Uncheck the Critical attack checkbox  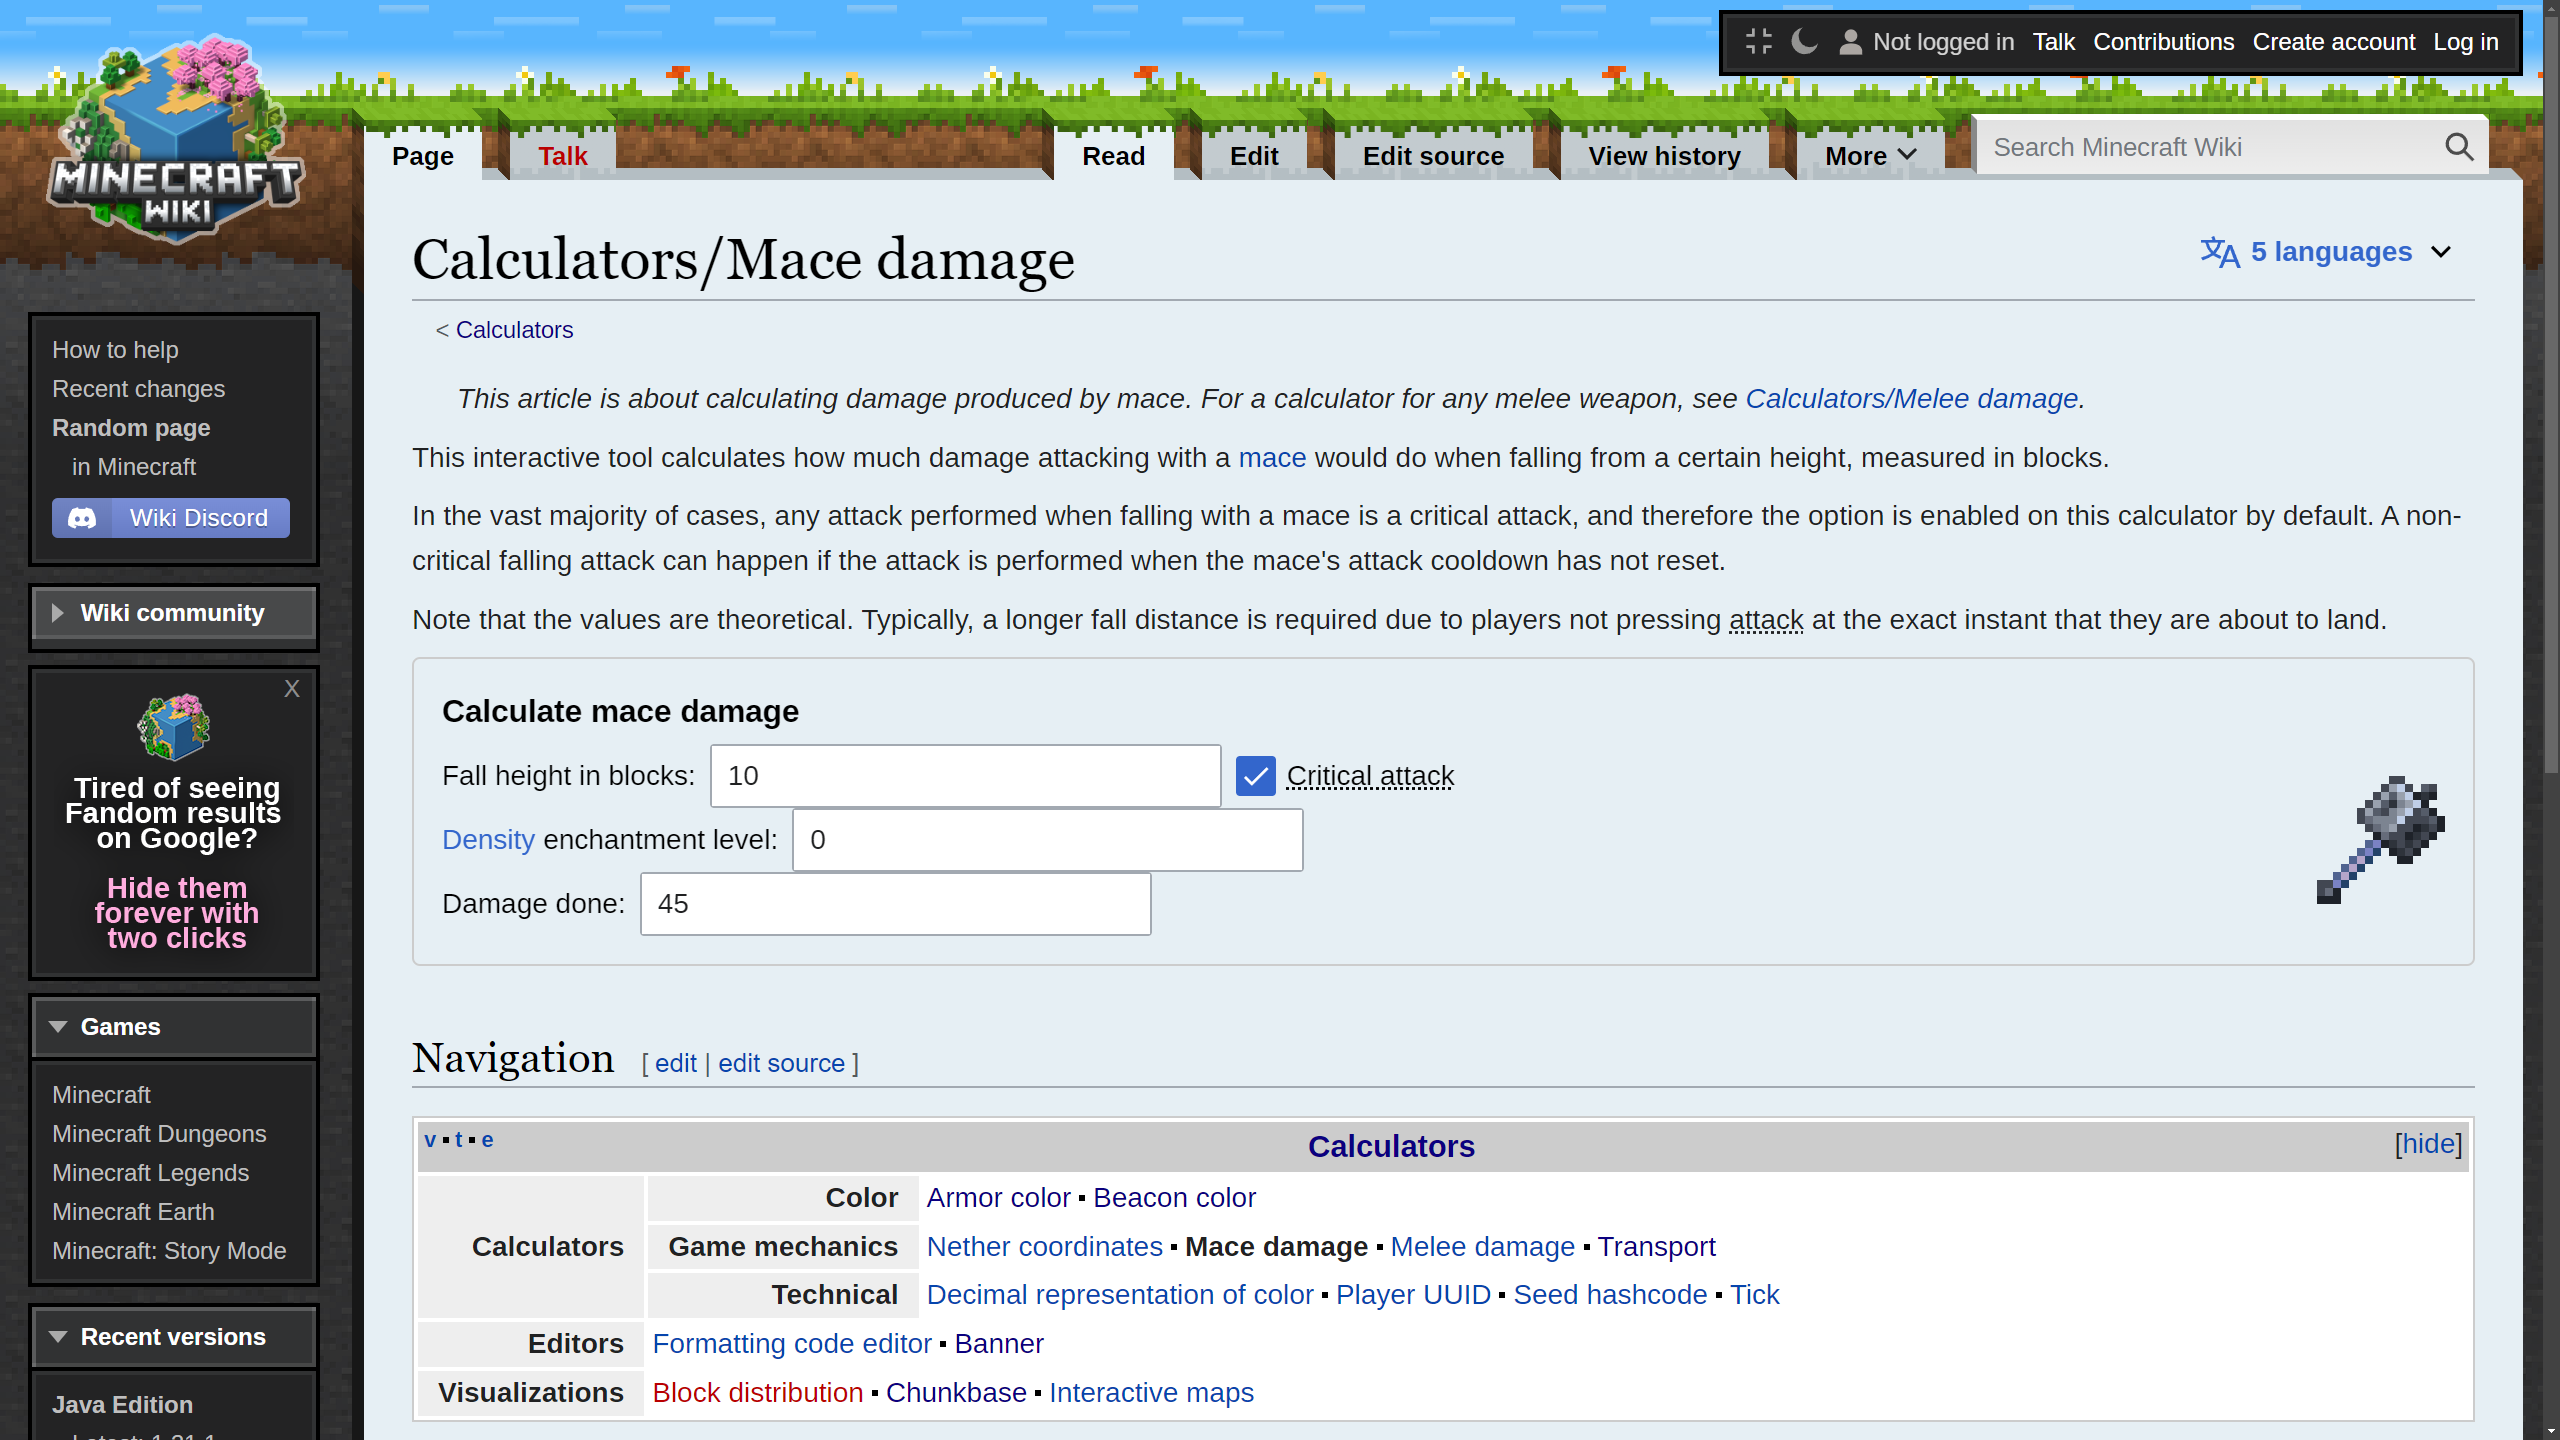(x=1255, y=776)
